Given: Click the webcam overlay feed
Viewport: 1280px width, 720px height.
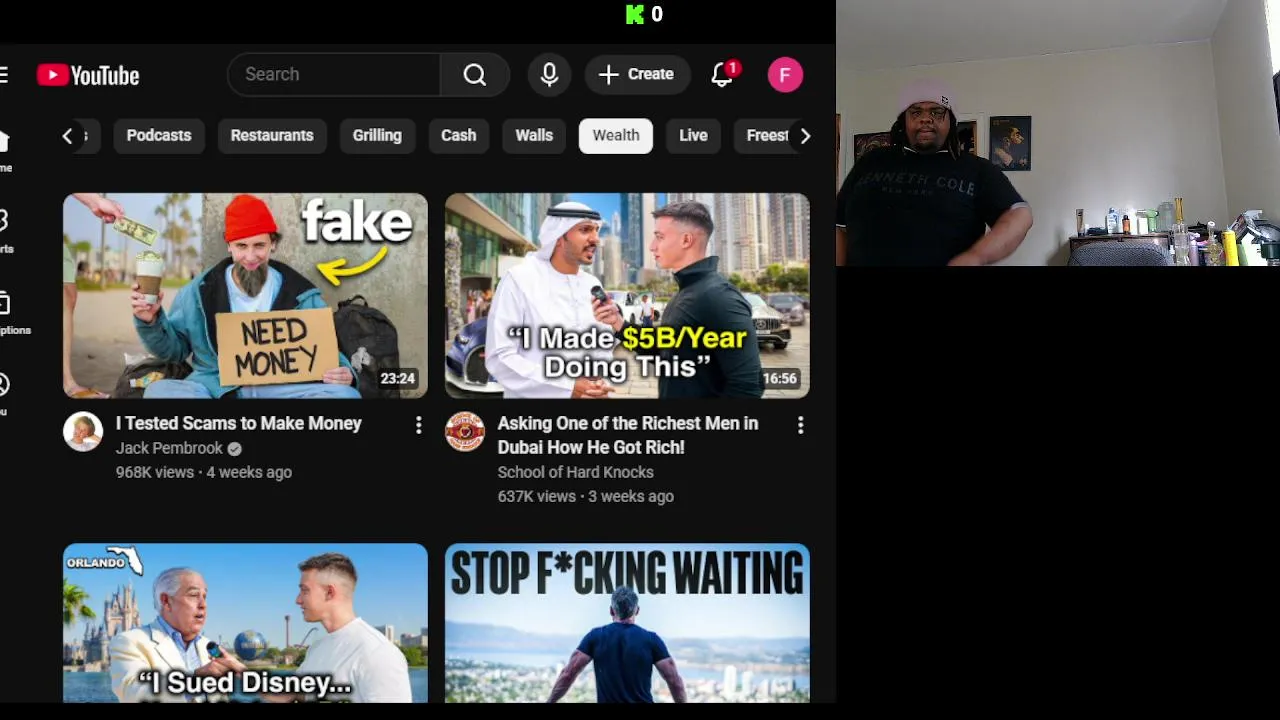Looking at the screenshot, I should pos(1058,133).
